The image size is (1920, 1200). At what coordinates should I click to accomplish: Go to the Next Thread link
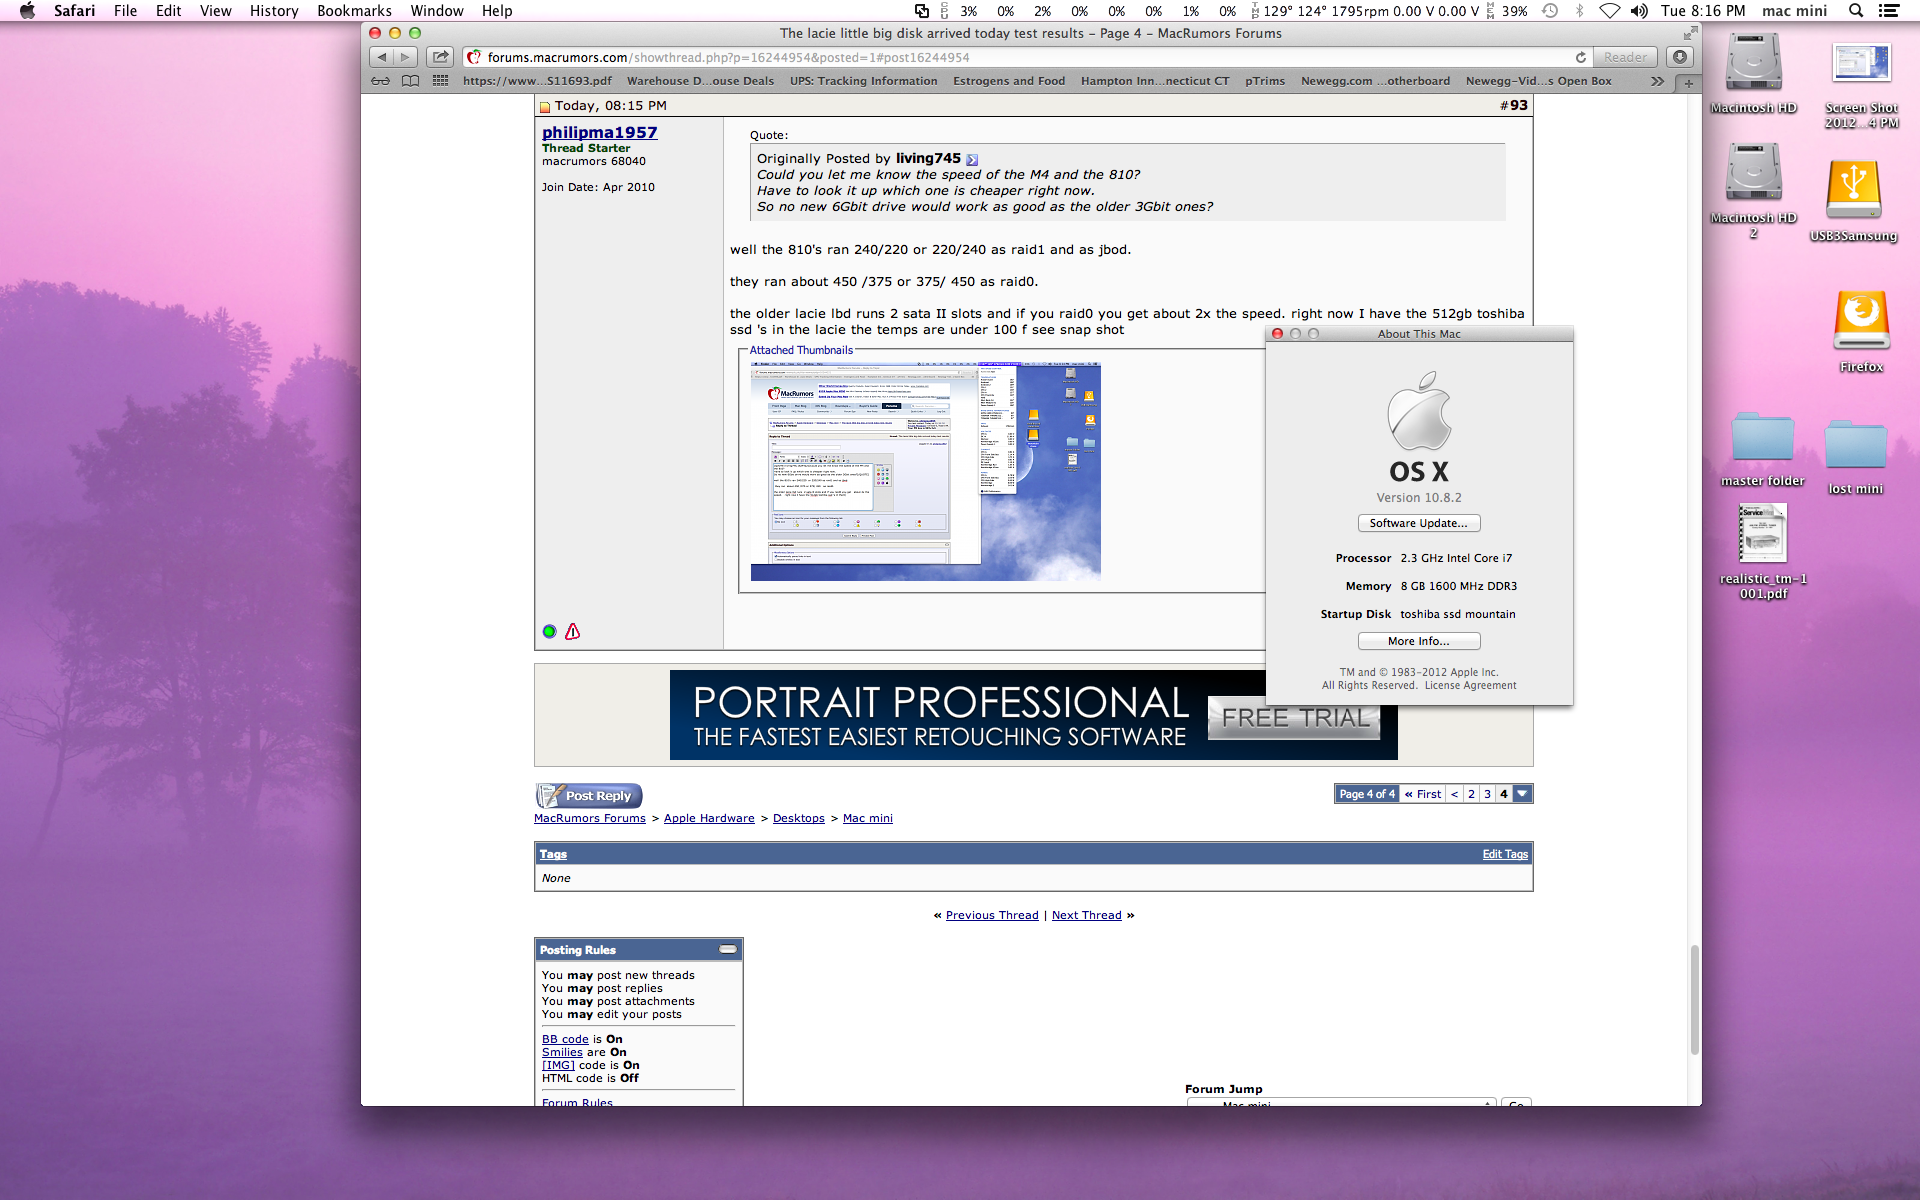(x=1086, y=915)
